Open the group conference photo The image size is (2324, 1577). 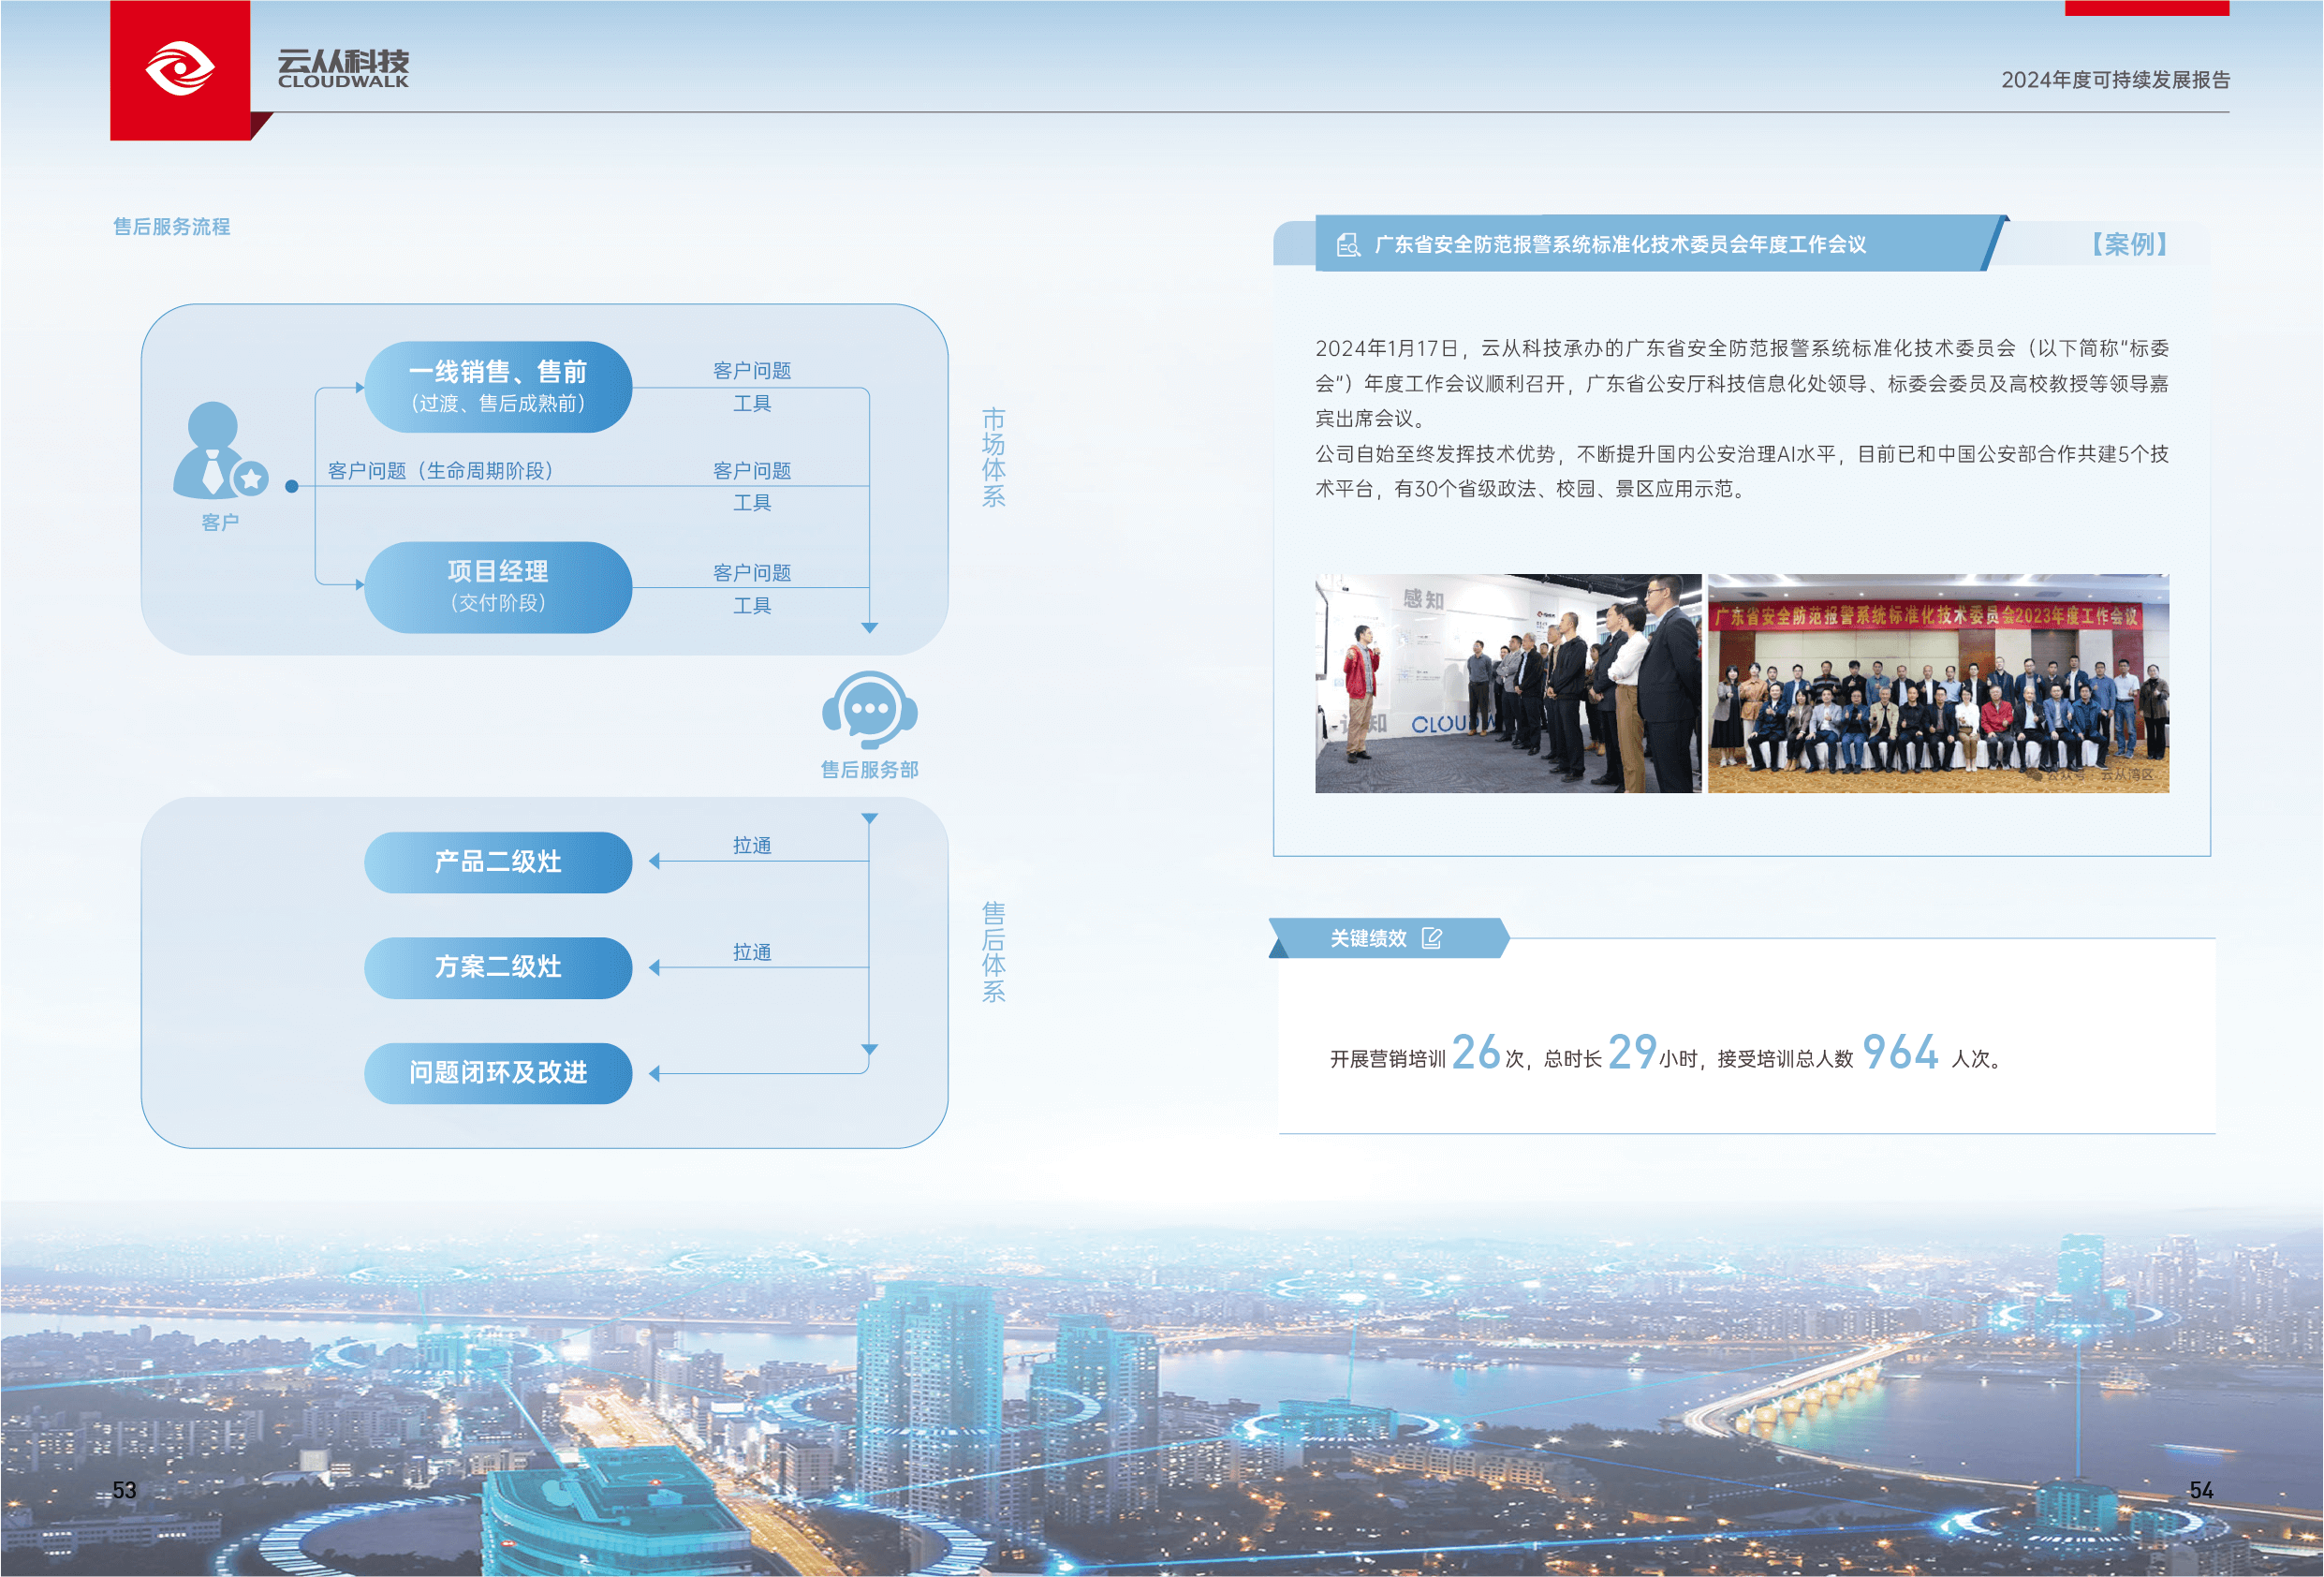pyautogui.click(x=1937, y=683)
